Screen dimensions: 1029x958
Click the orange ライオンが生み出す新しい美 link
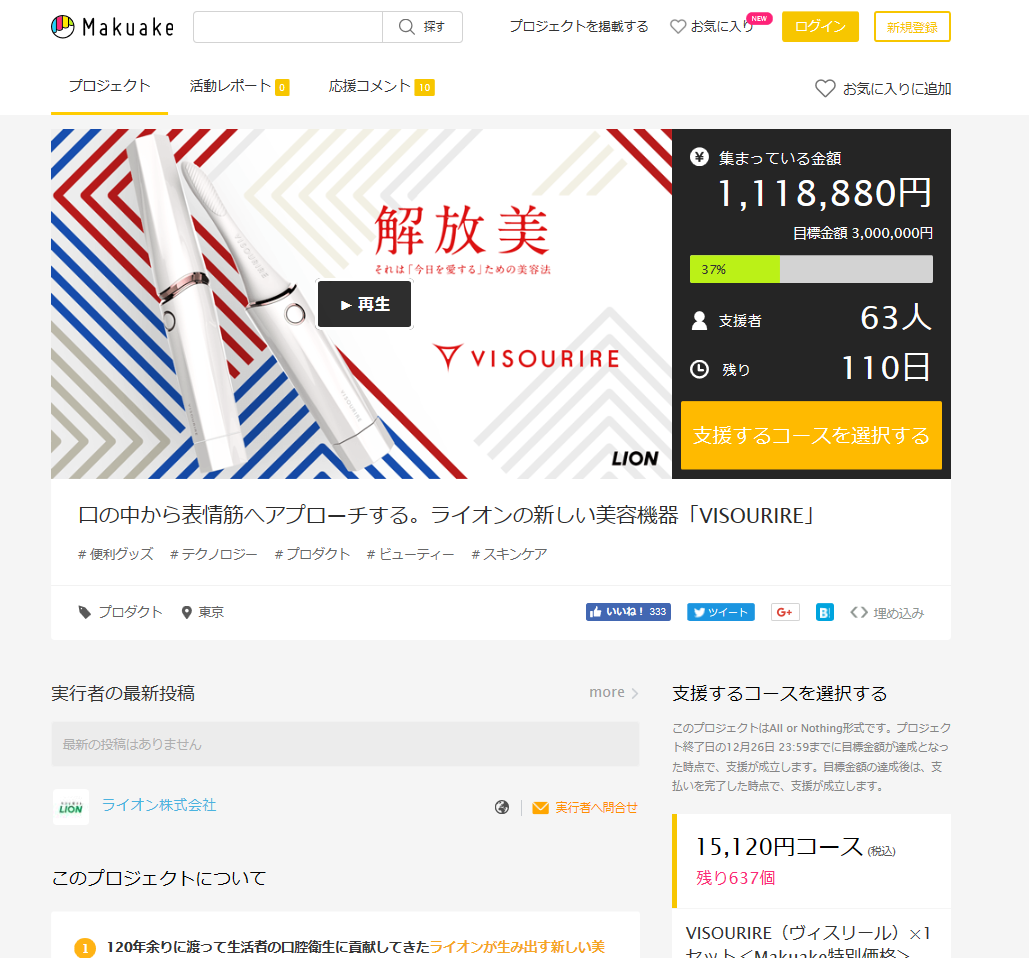(517, 946)
